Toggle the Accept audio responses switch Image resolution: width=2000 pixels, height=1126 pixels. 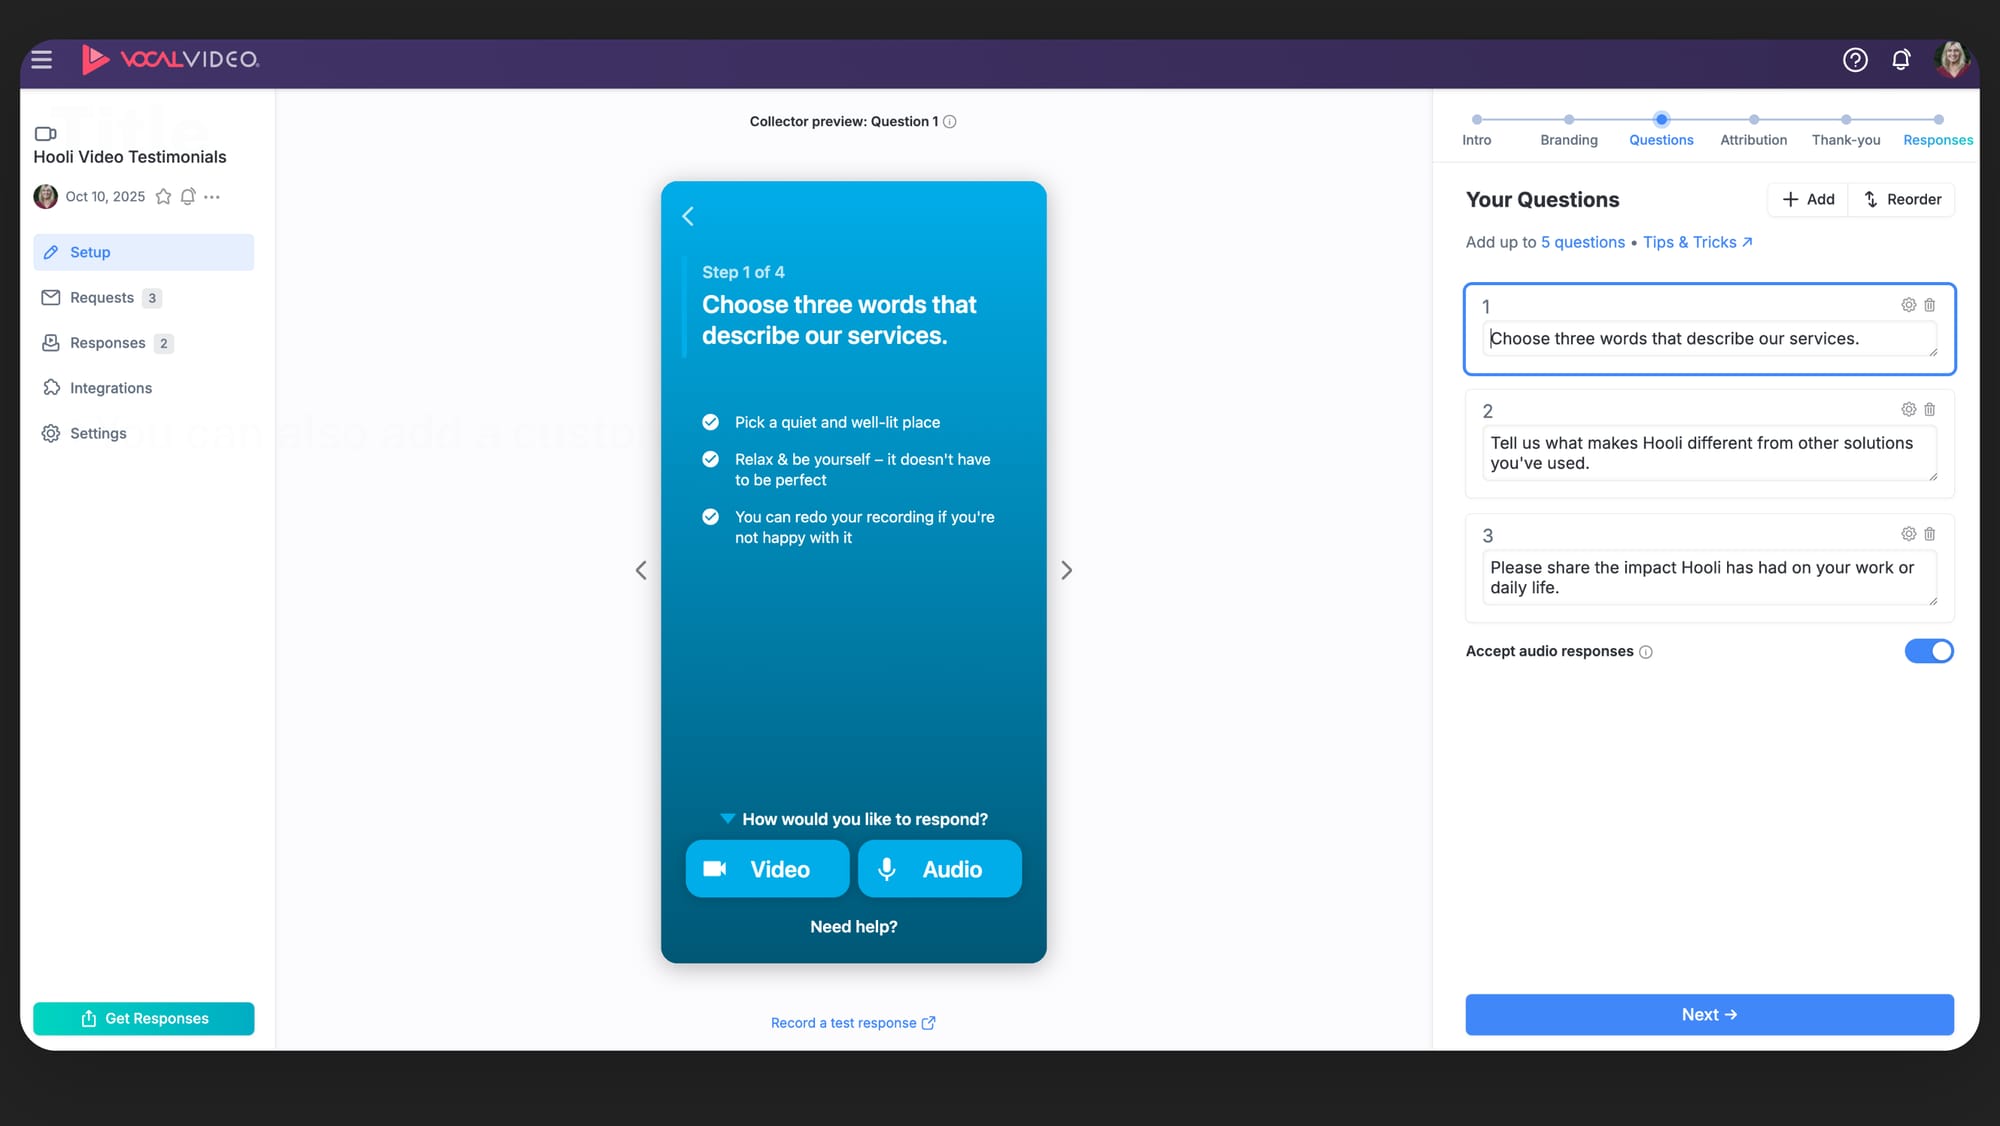pyautogui.click(x=1928, y=651)
